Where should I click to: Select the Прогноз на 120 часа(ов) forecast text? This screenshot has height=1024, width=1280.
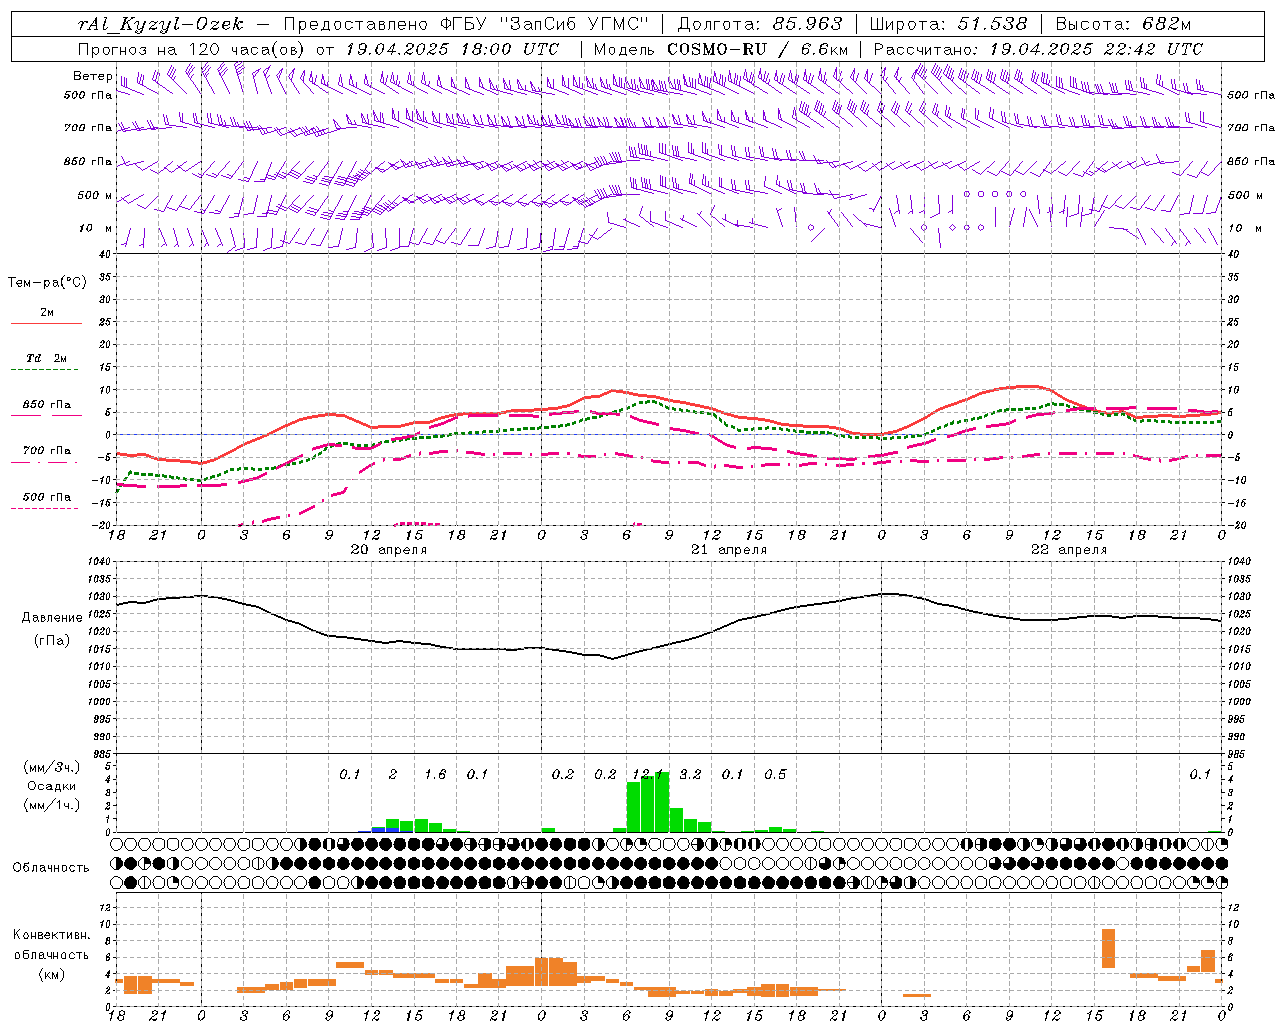pos(193,49)
